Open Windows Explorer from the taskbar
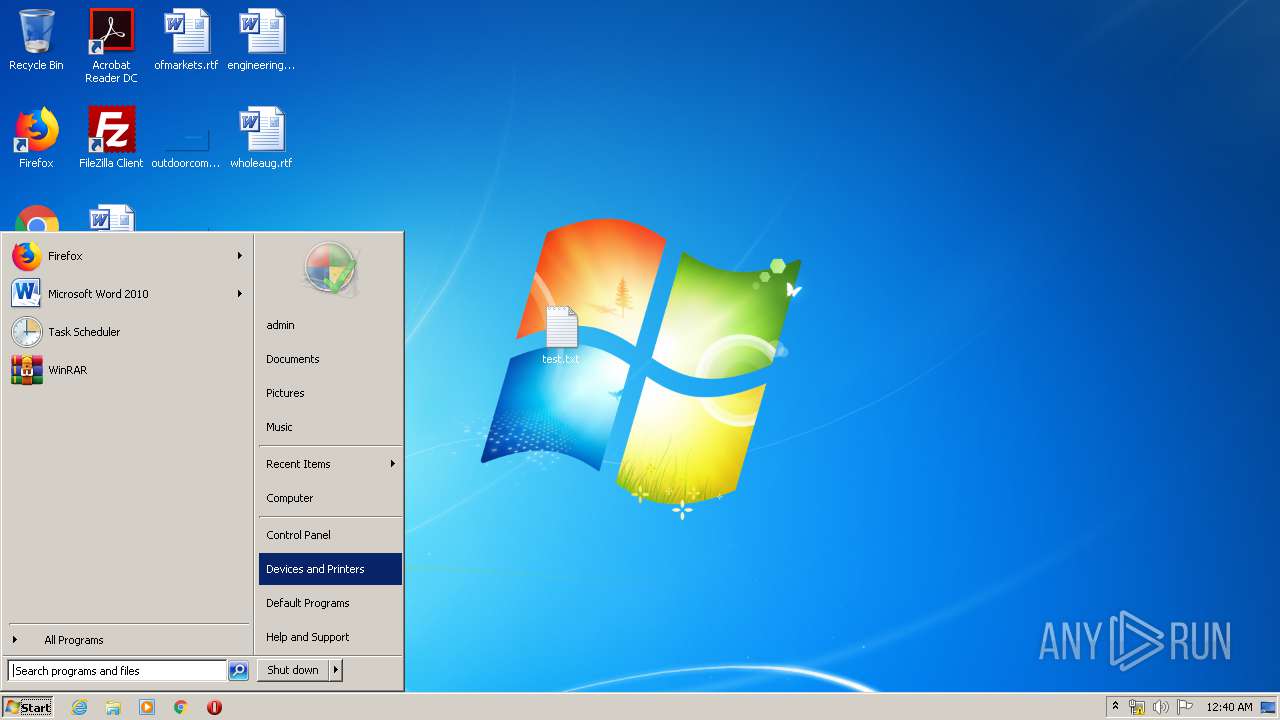 113,707
